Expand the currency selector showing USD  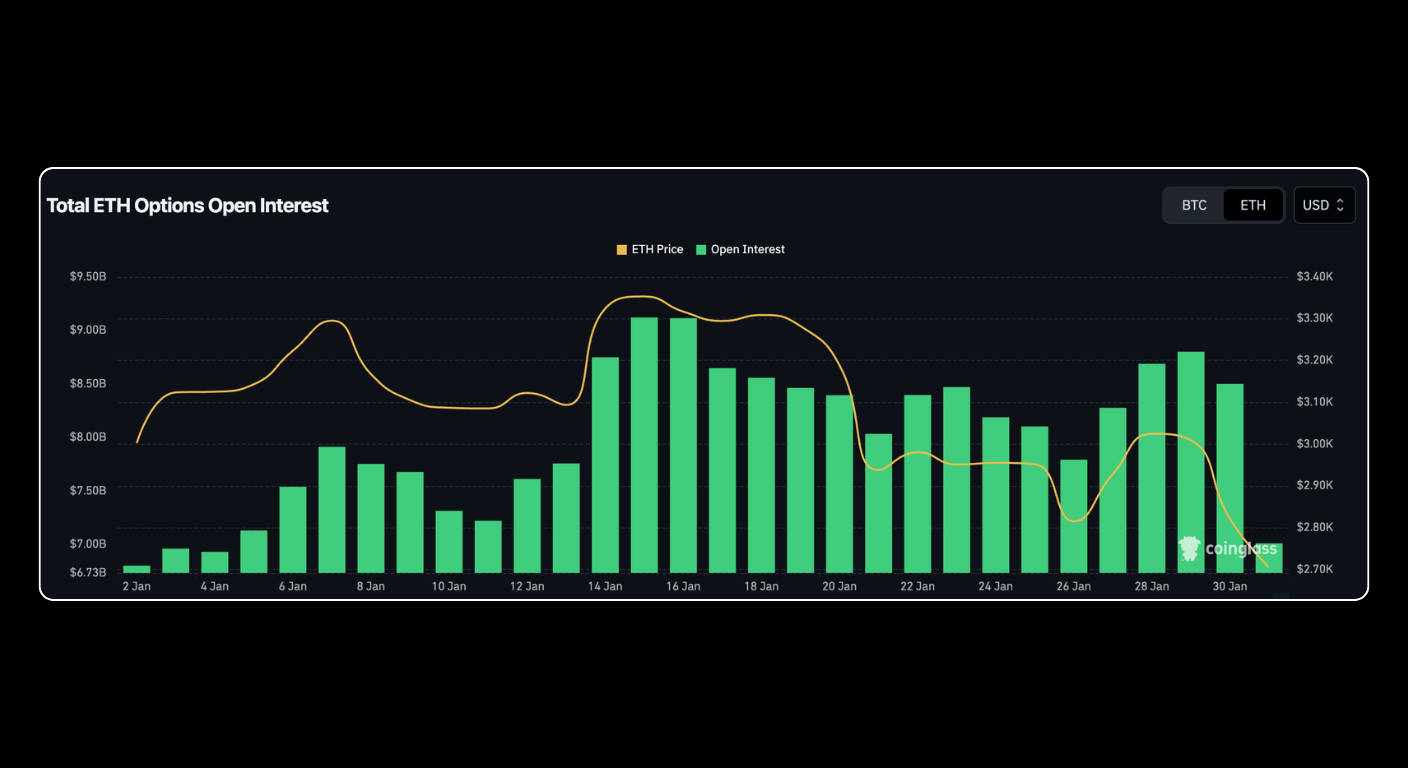point(1324,205)
